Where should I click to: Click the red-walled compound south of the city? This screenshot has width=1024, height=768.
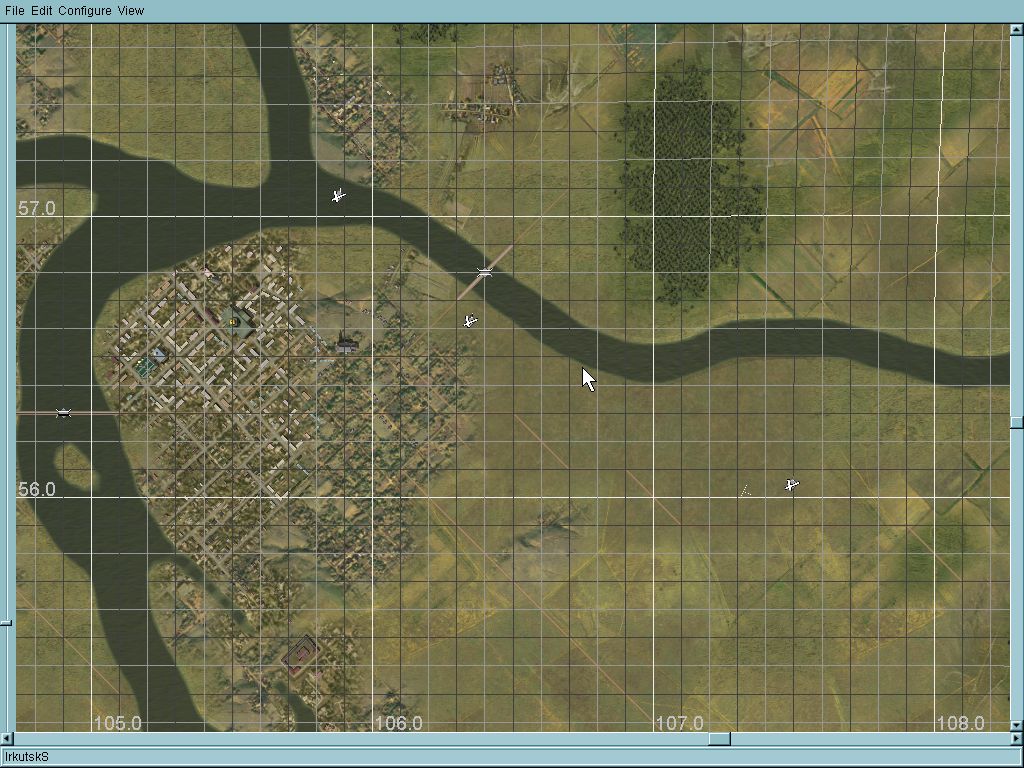click(x=300, y=655)
